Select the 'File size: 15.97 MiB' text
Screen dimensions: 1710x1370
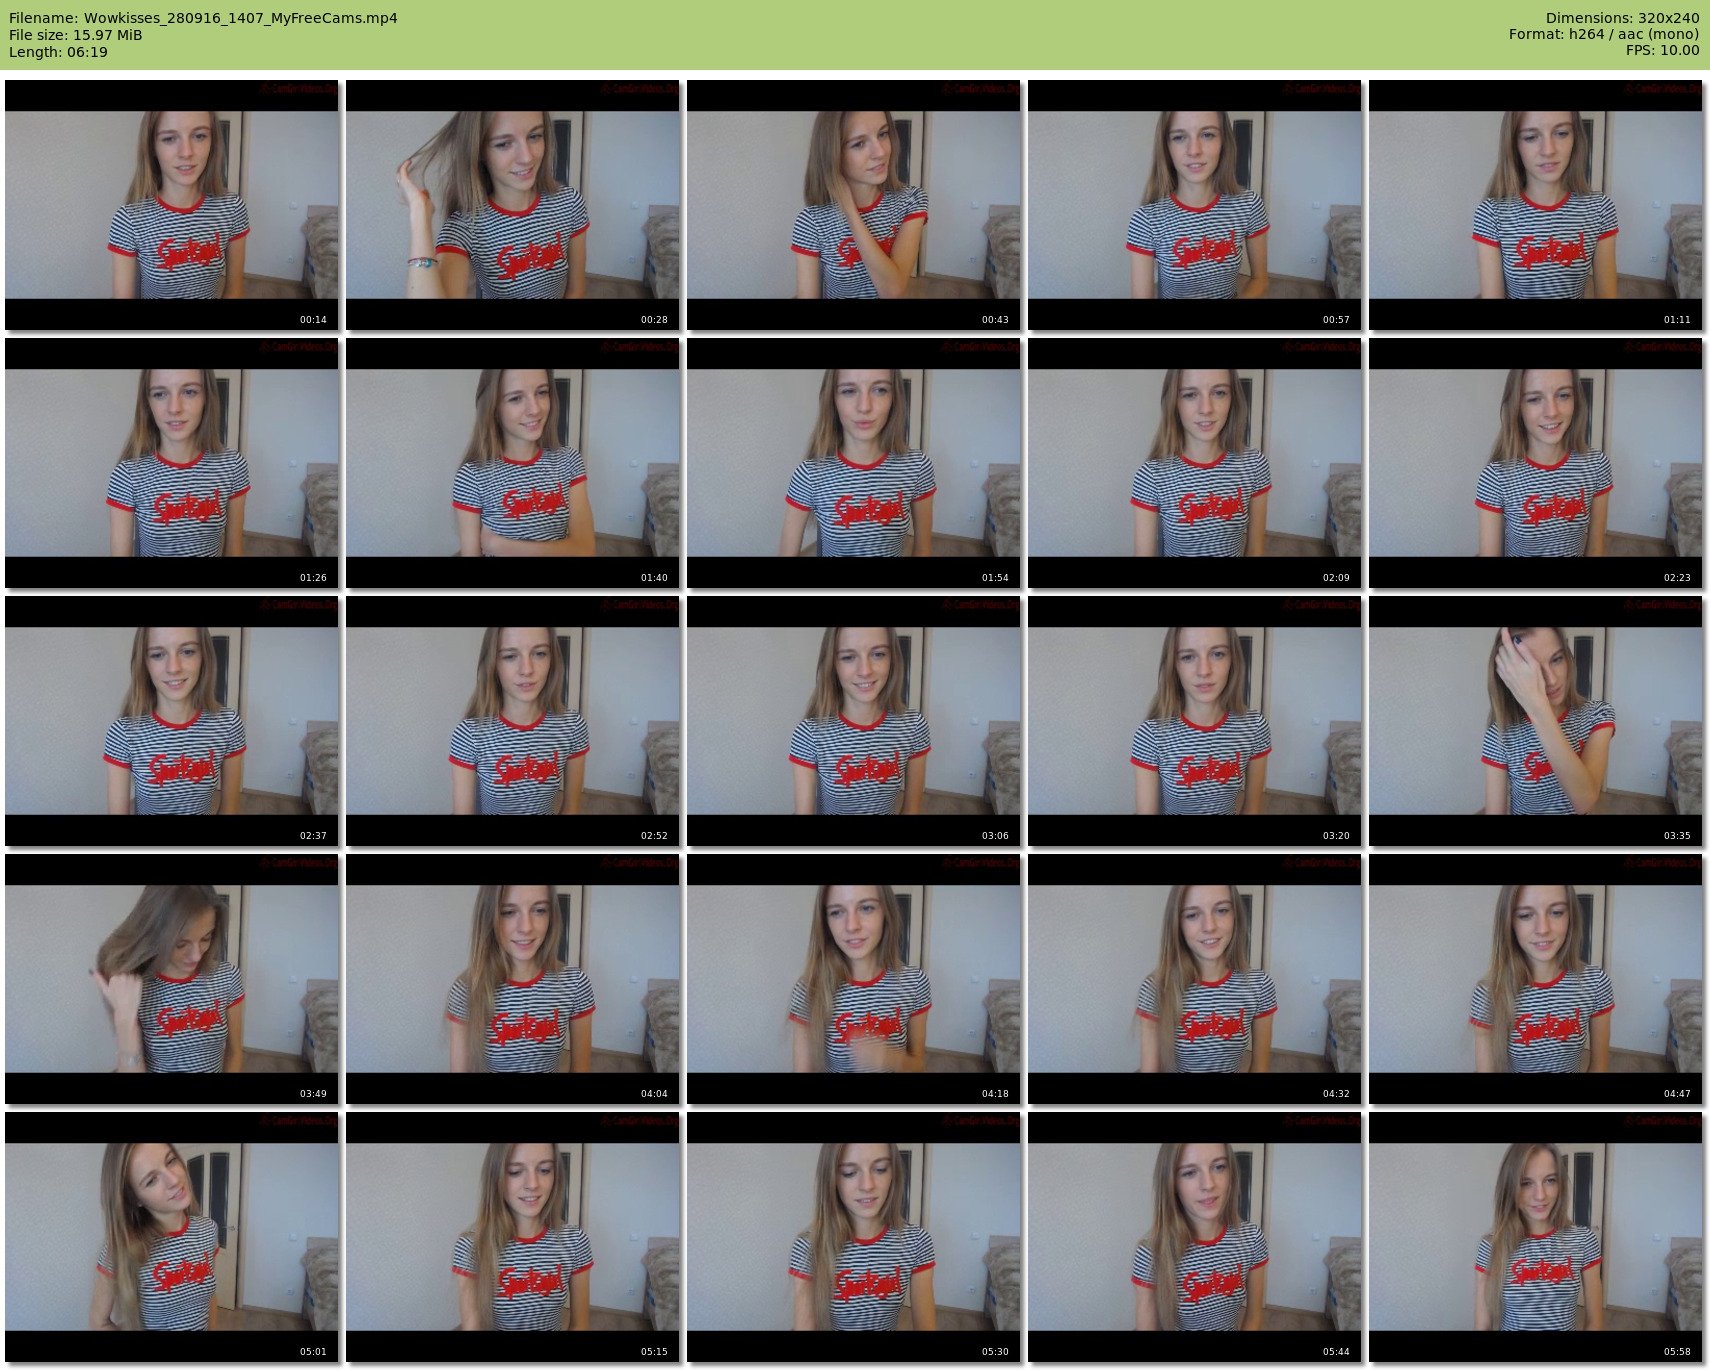tap(75, 35)
